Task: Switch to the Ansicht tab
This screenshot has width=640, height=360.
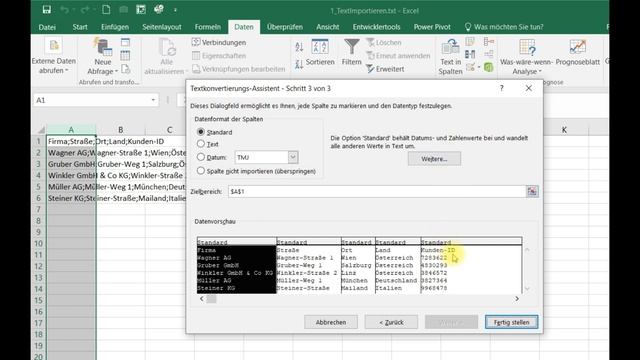Action: point(327,27)
